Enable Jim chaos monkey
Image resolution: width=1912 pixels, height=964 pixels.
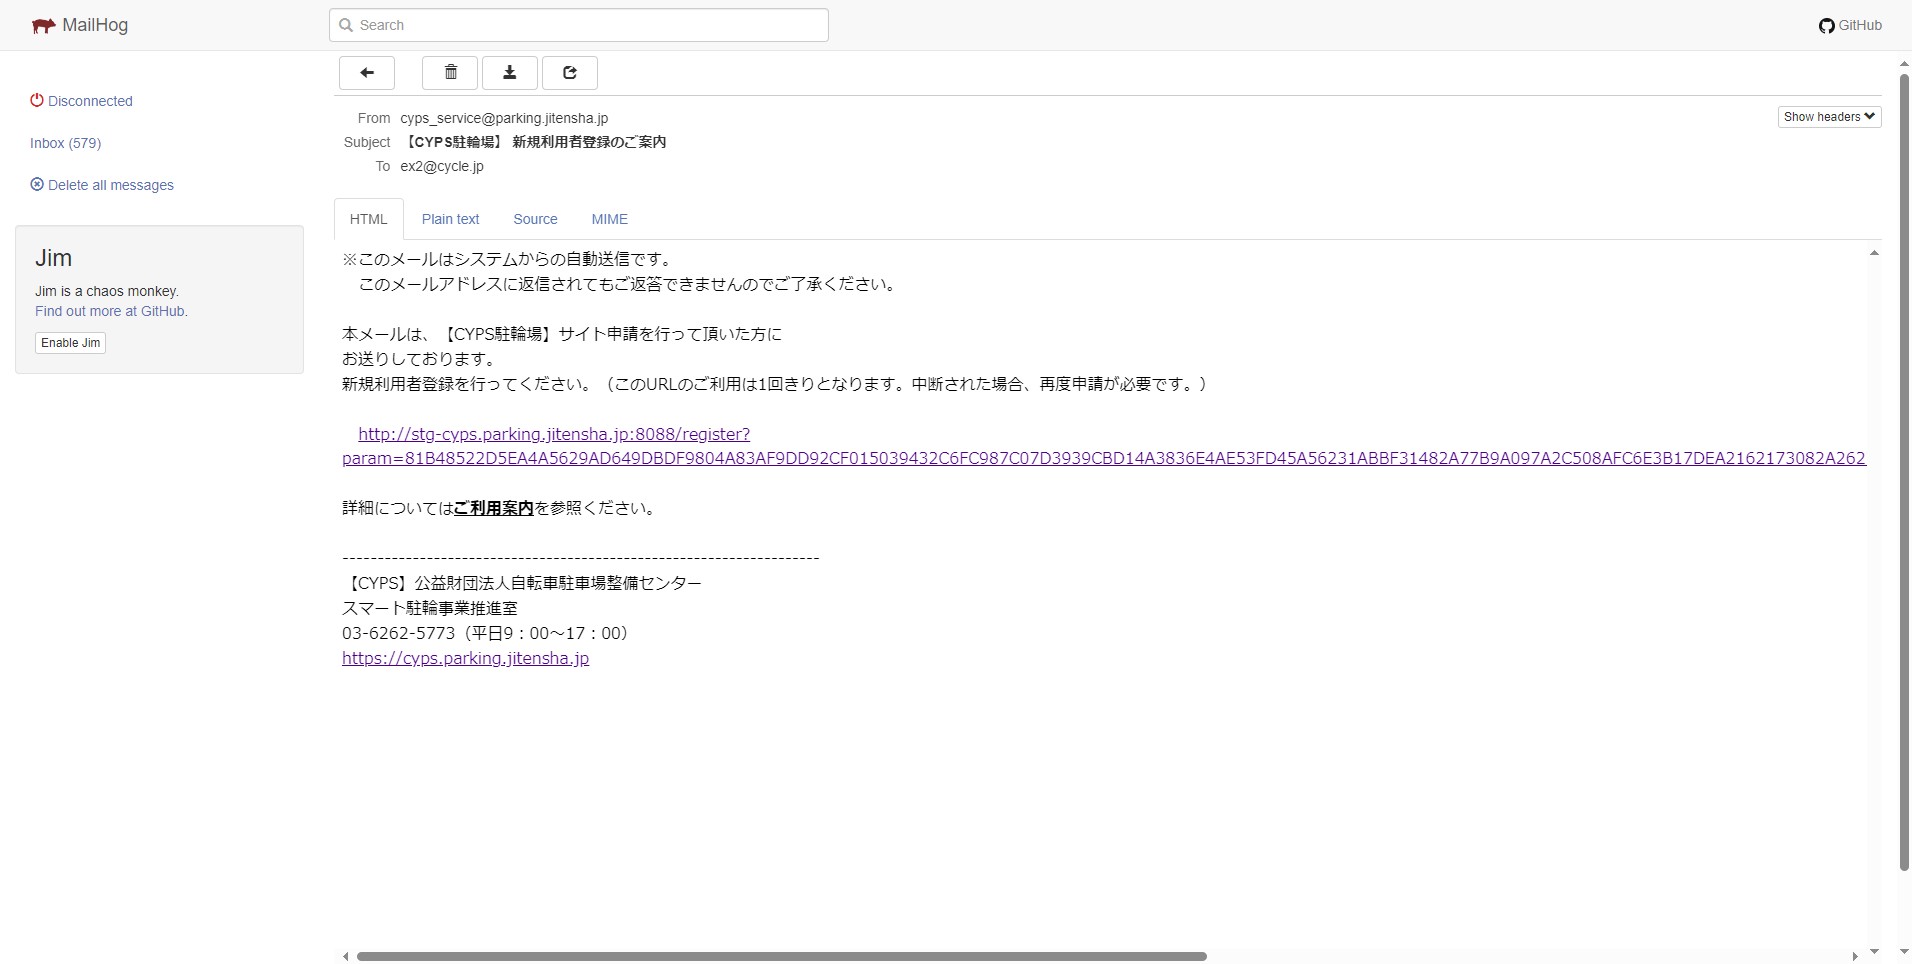(x=70, y=343)
